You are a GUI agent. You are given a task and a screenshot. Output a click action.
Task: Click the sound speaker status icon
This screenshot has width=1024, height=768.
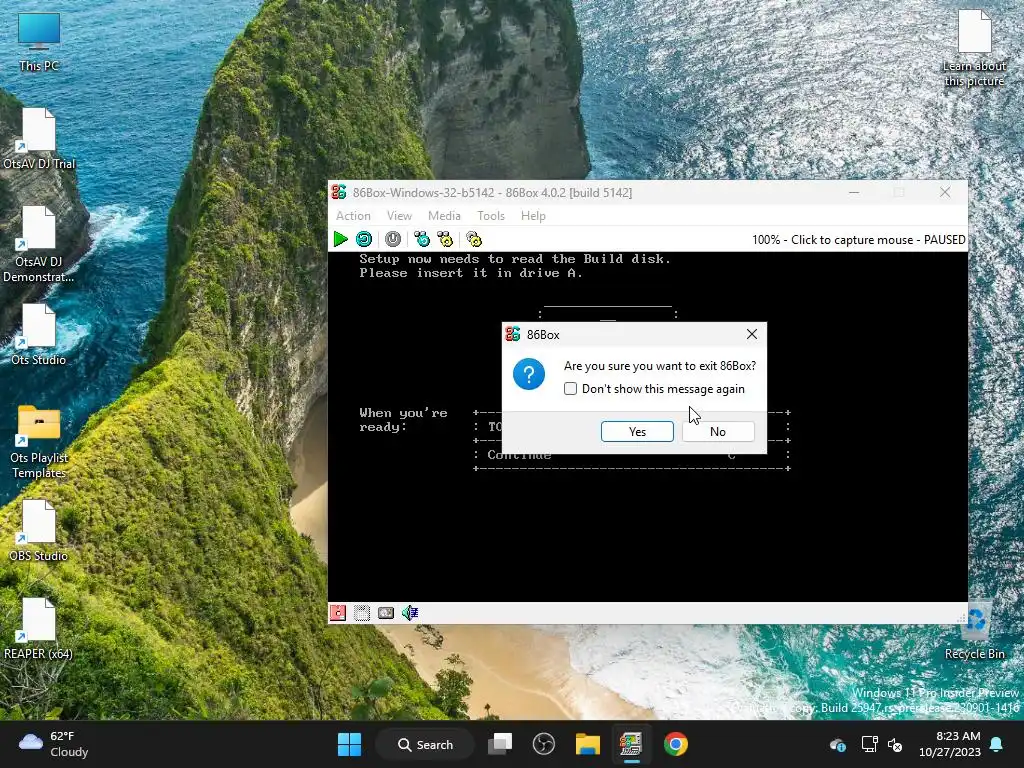coord(410,613)
